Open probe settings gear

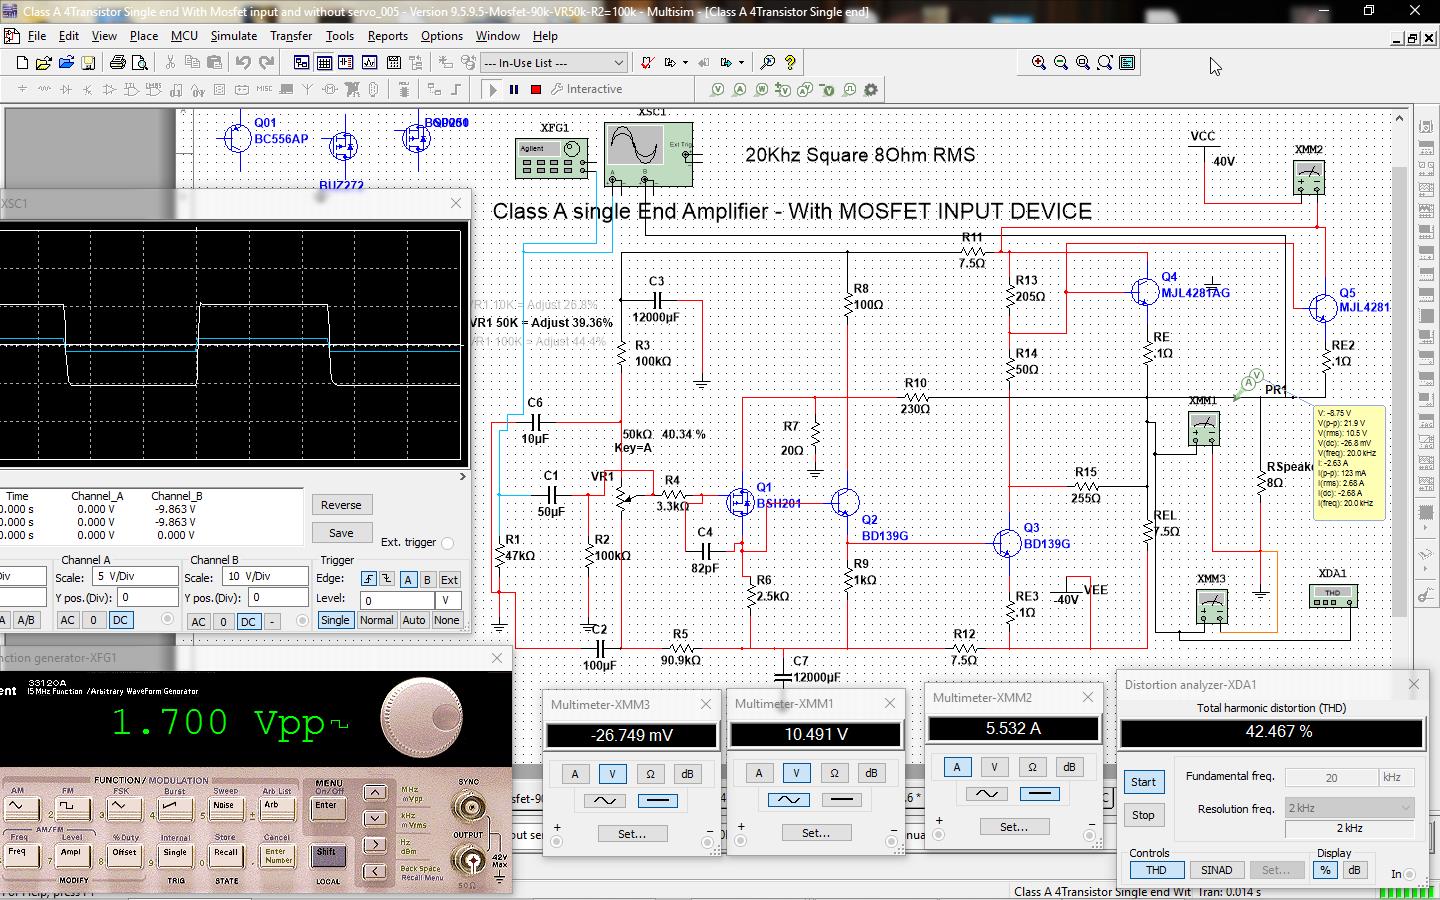click(871, 89)
